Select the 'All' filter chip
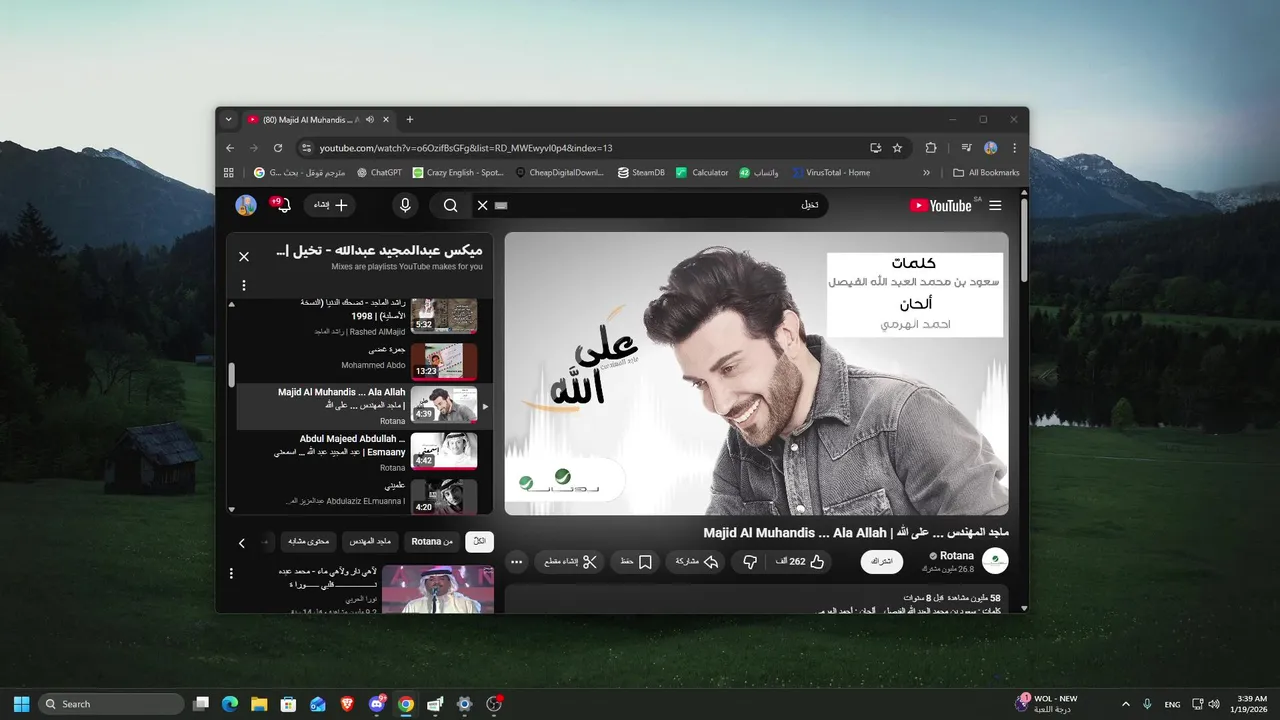 [x=480, y=542]
